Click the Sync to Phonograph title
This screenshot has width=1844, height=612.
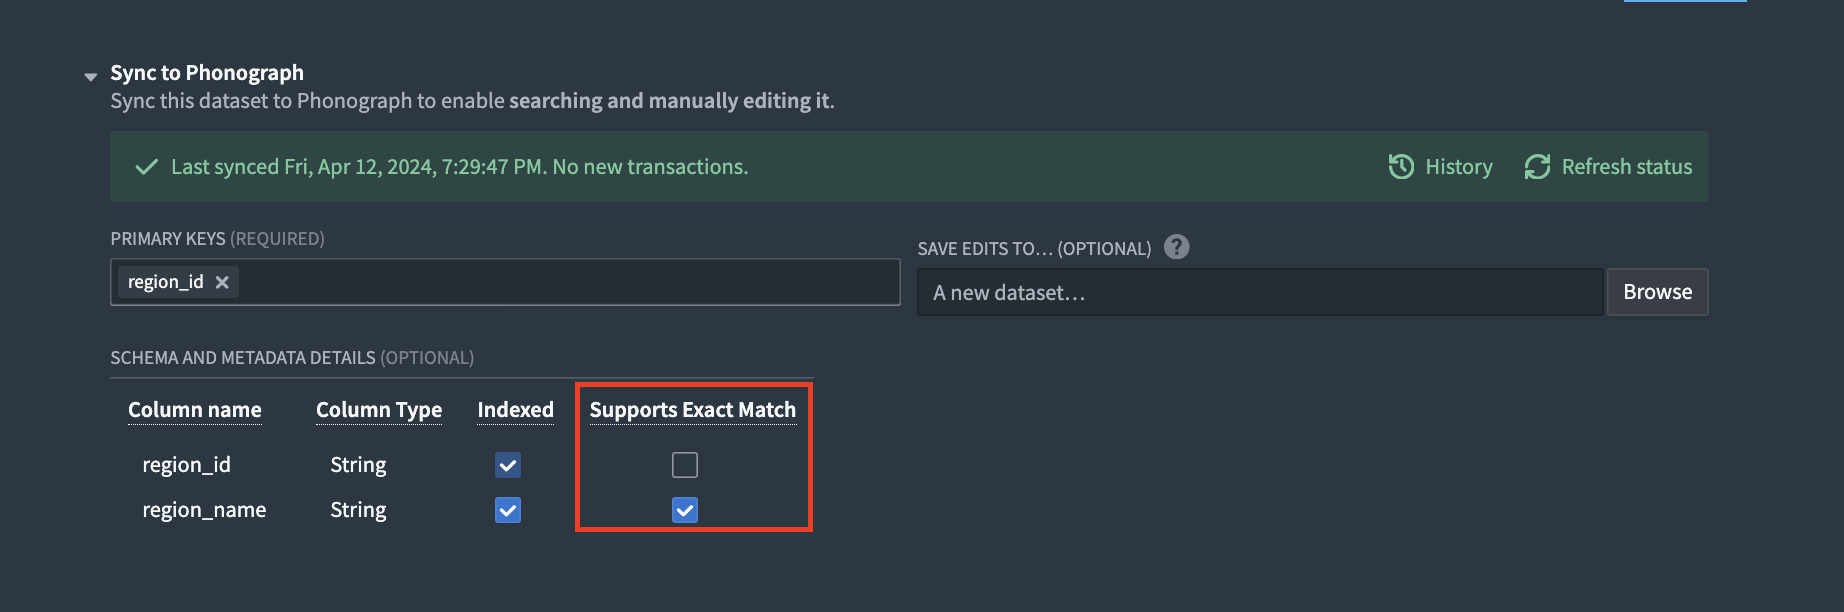point(207,73)
